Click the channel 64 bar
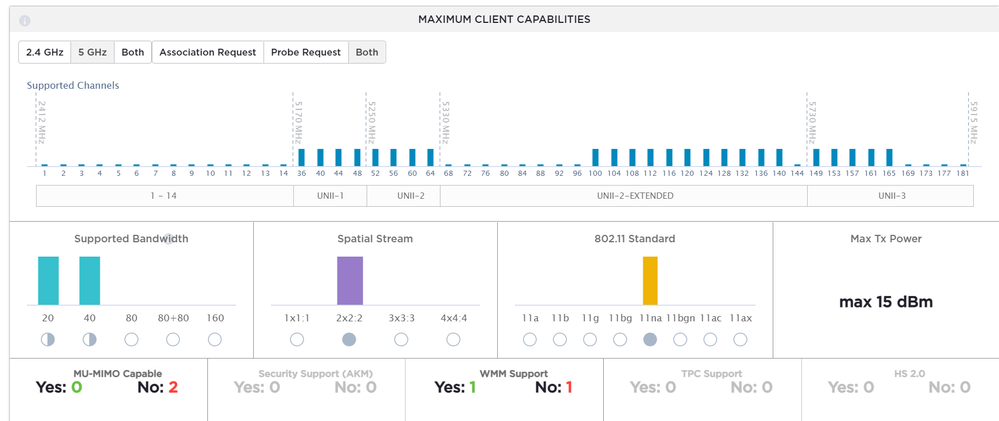This screenshot has width=999, height=421. point(431,157)
